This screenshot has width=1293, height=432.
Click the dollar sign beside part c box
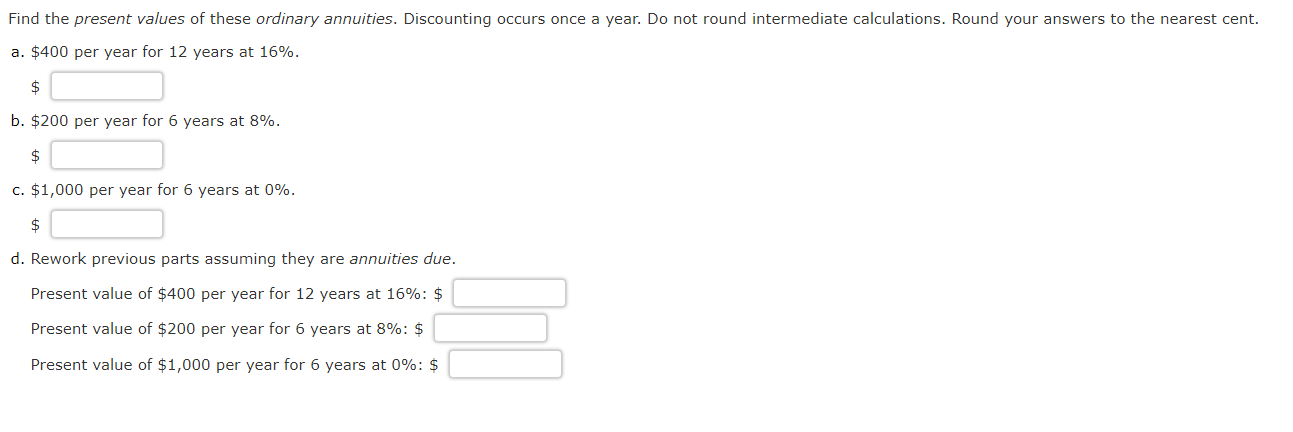pyautogui.click(x=36, y=225)
